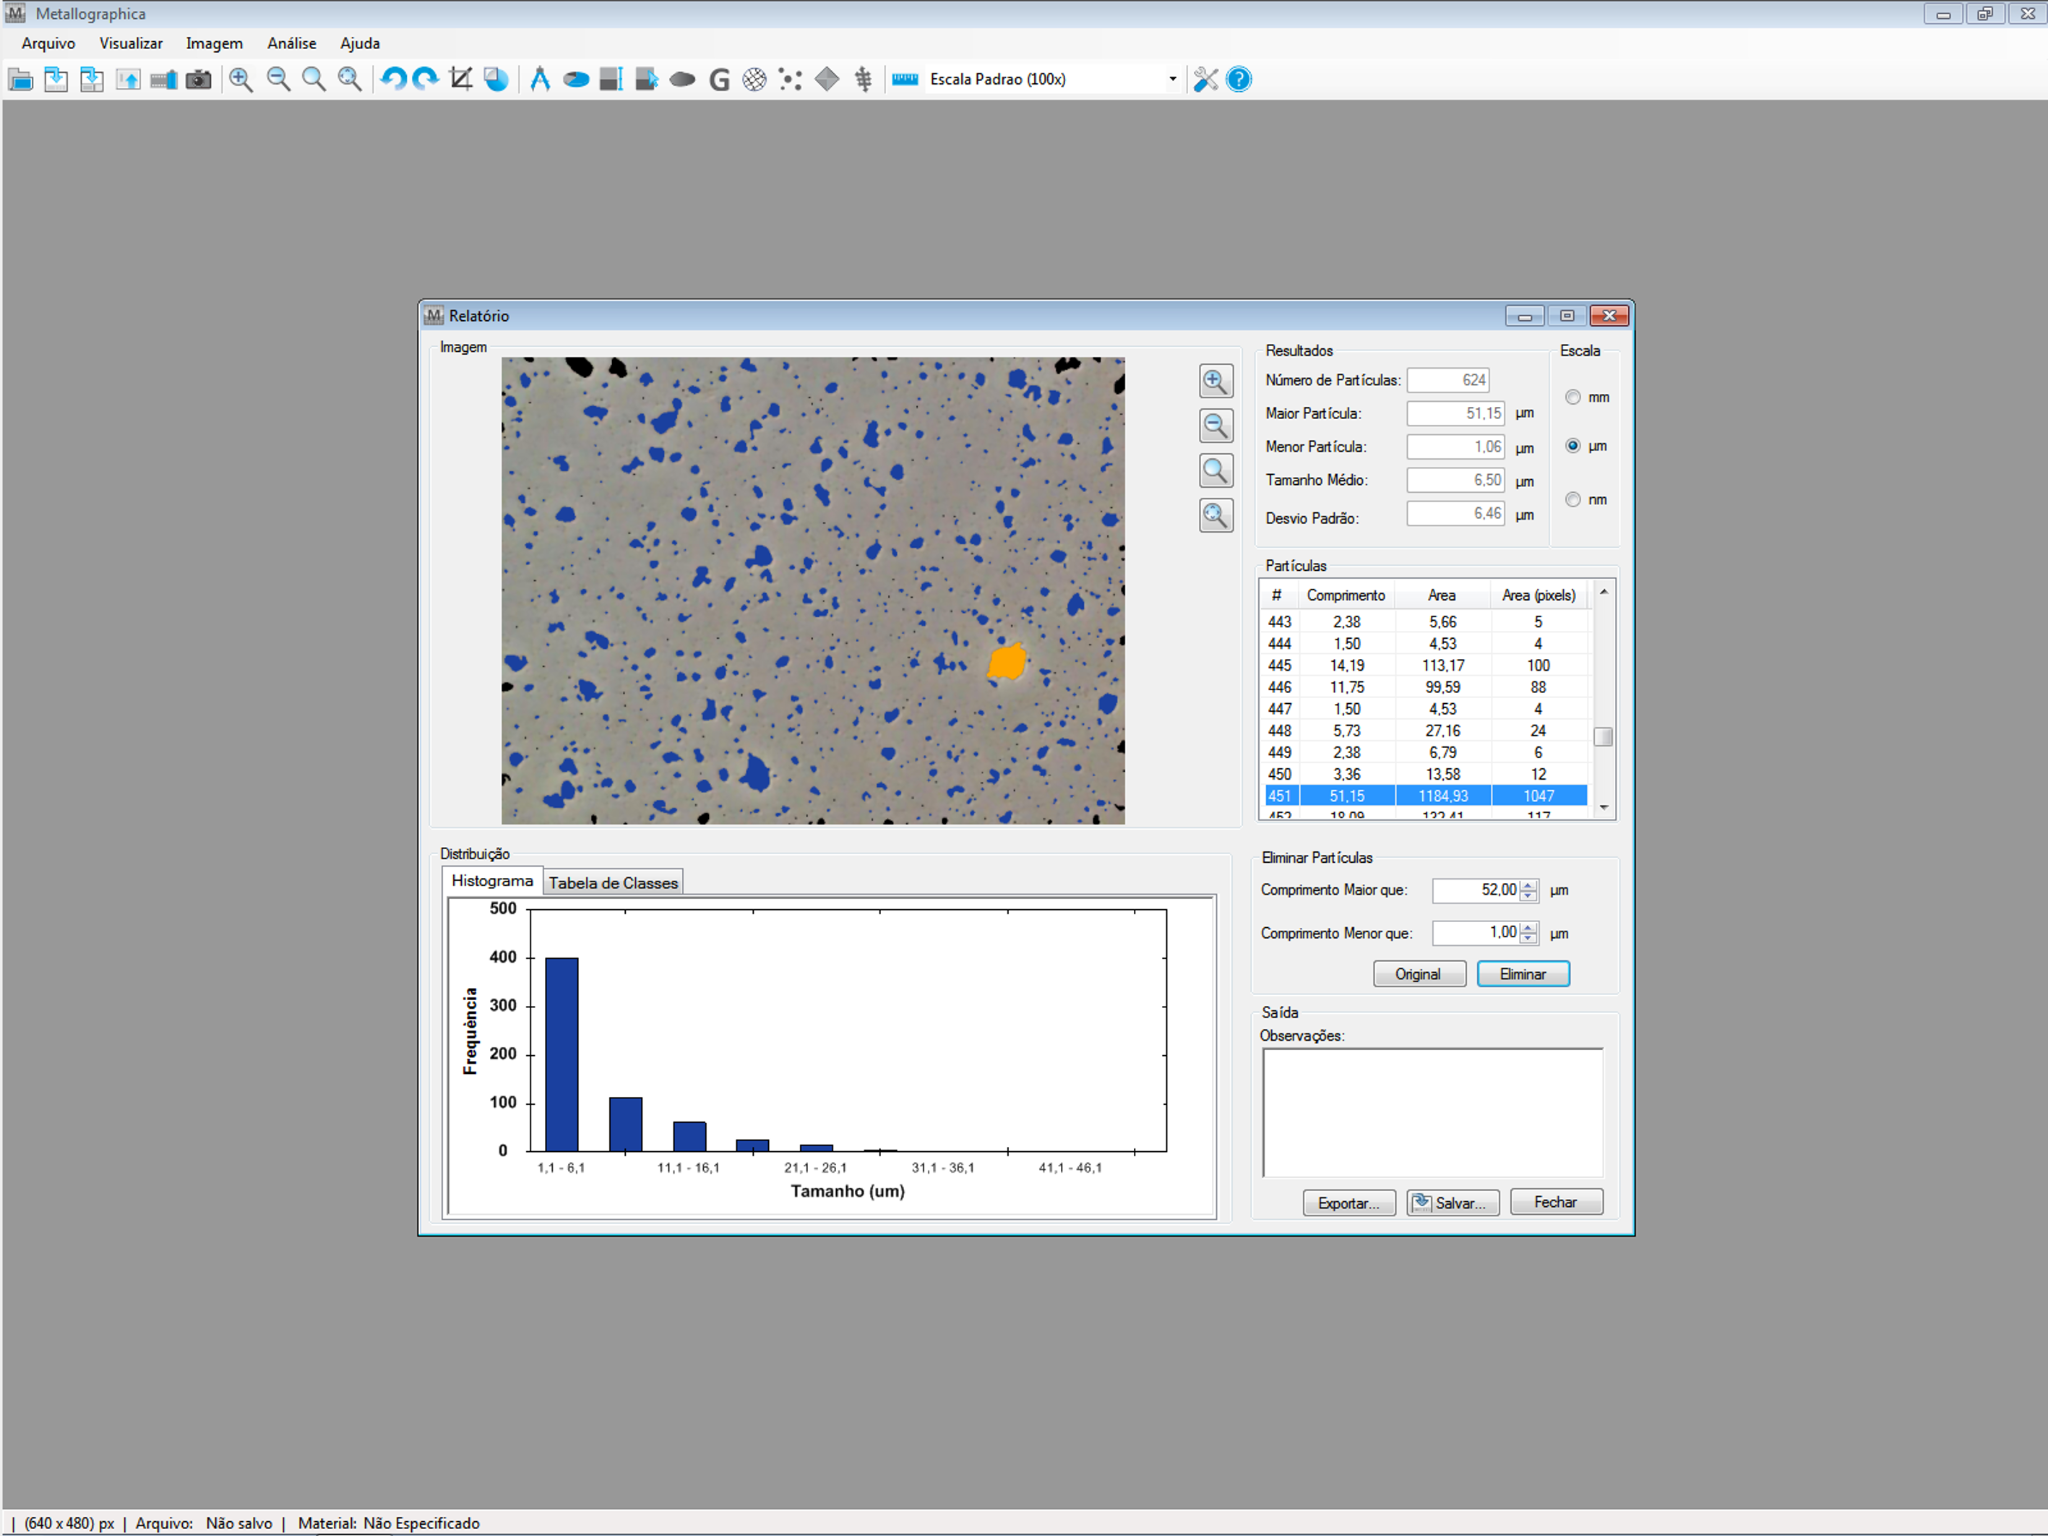Viewport: 2048px width, 1536px height.
Task: Click the particles list scroll up arrow
Action: pos(1604,593)
